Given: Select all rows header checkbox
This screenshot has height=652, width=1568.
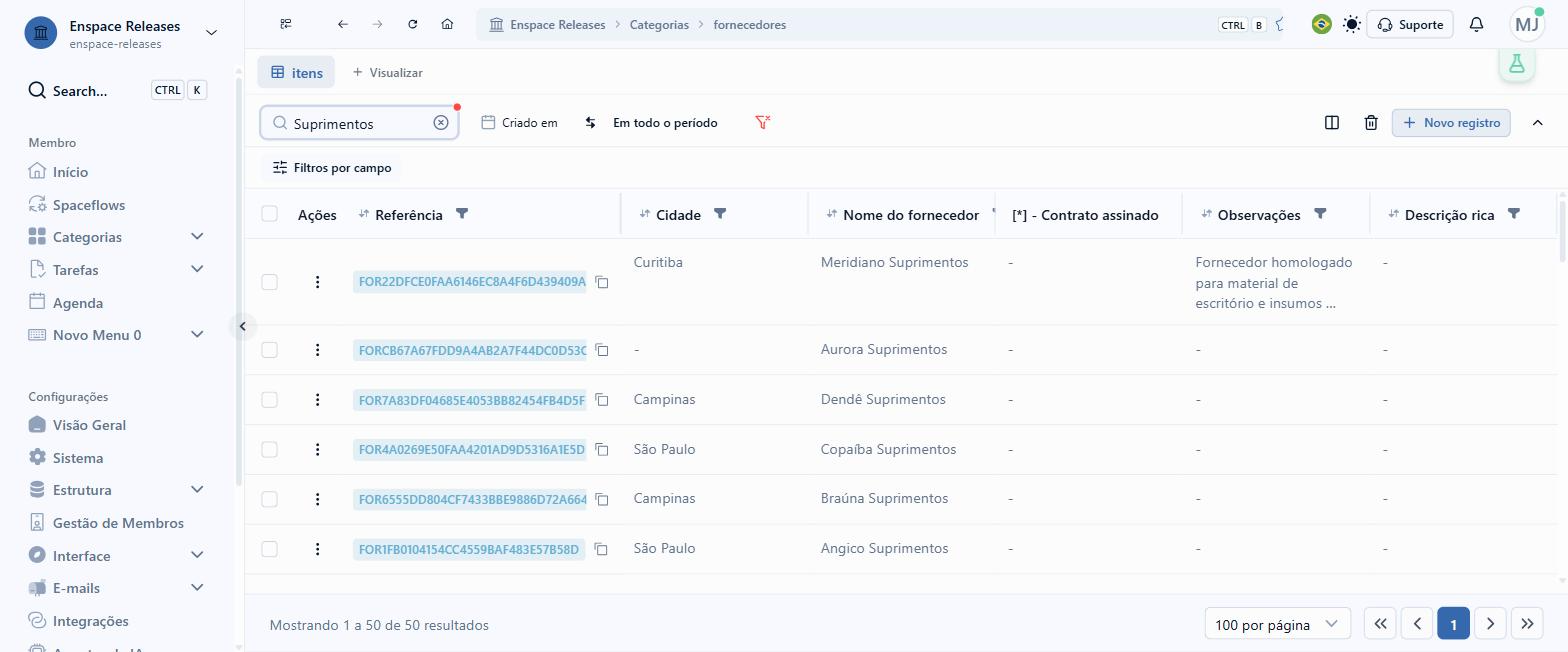Looking at the screenshot, I should (x=269, y=214).
